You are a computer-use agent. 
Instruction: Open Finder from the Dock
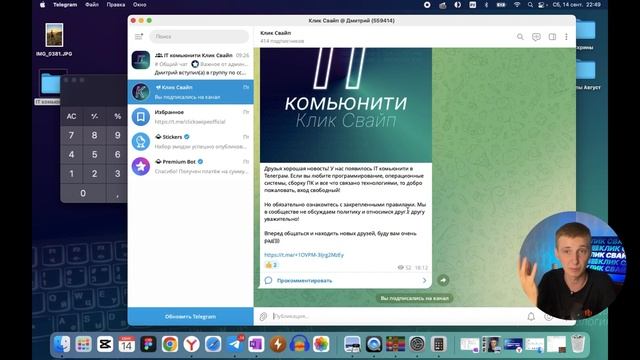(62, 344)
